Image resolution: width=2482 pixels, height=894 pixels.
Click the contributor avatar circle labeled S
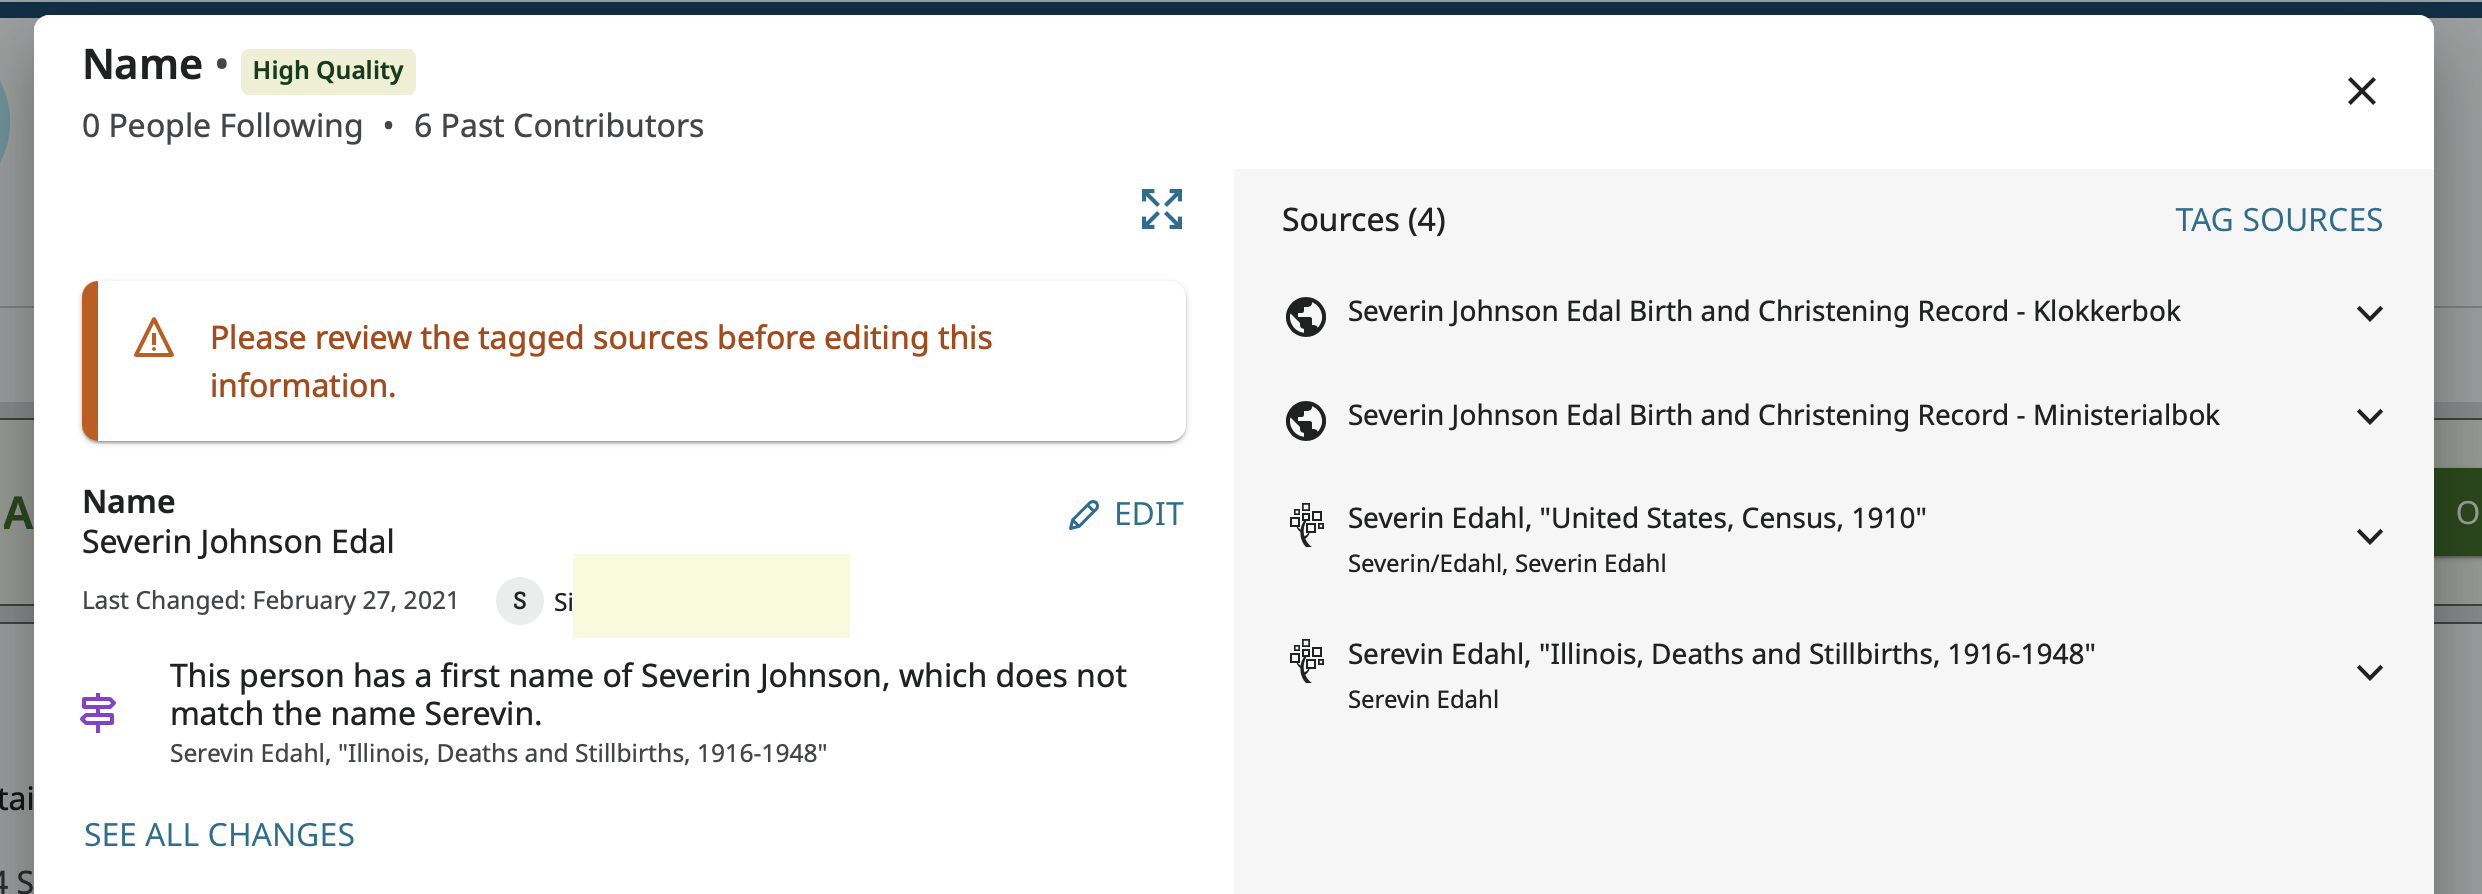(x=519, y=601)
